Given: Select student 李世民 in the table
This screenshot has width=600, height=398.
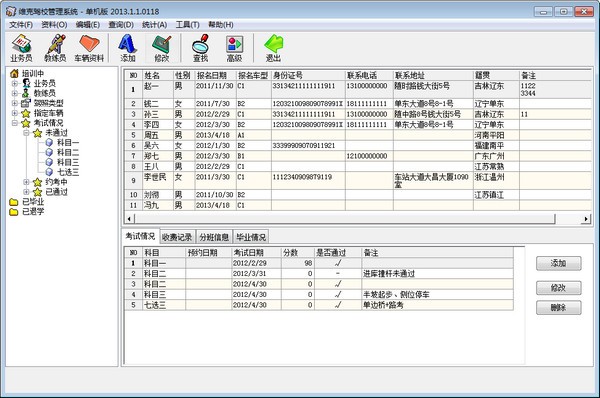Looking at the screenshot, I should (155, 177).
